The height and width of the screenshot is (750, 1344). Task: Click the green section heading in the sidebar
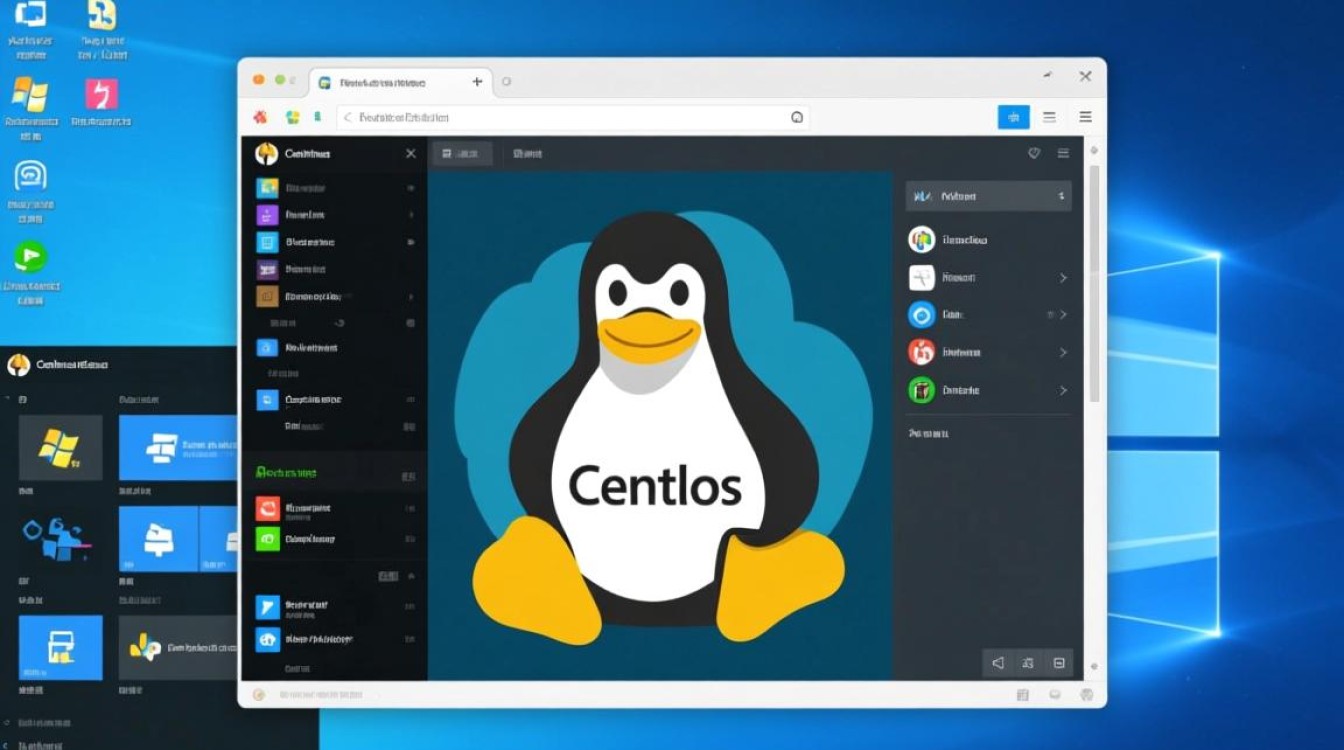286,472
